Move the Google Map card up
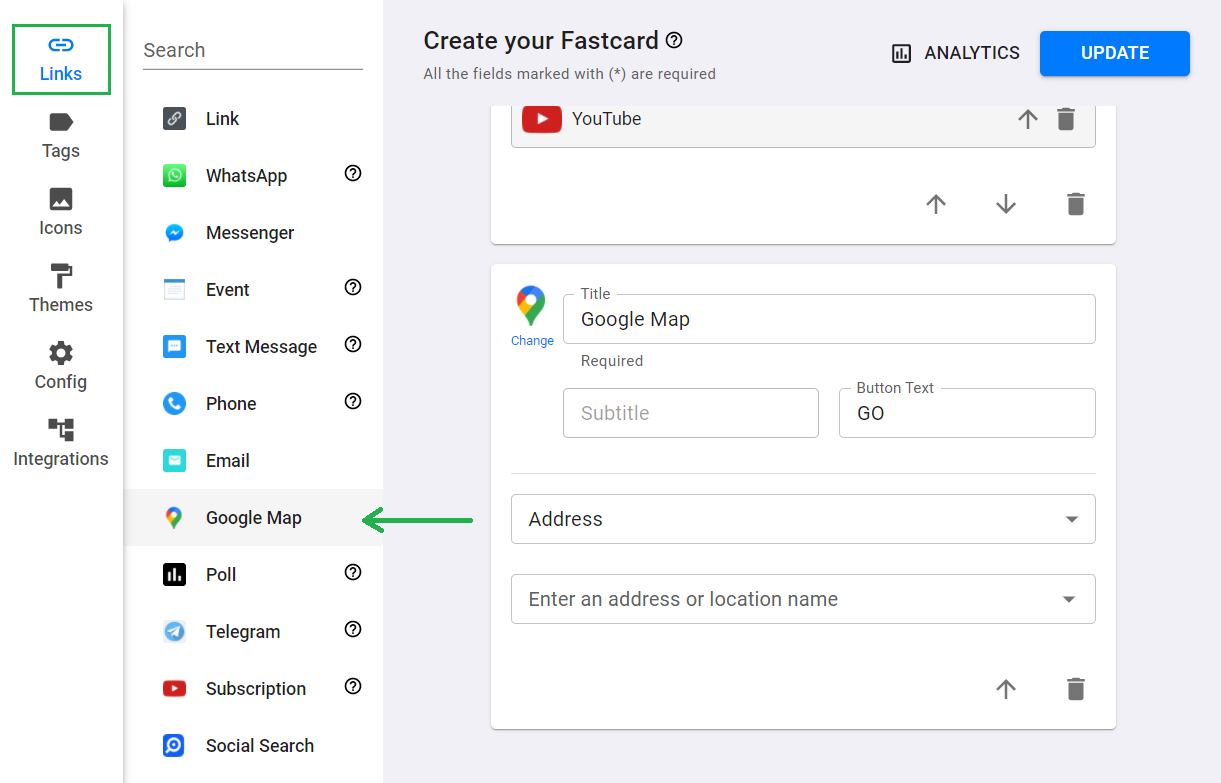The image size is (1221, 783). click(1006, 689)
